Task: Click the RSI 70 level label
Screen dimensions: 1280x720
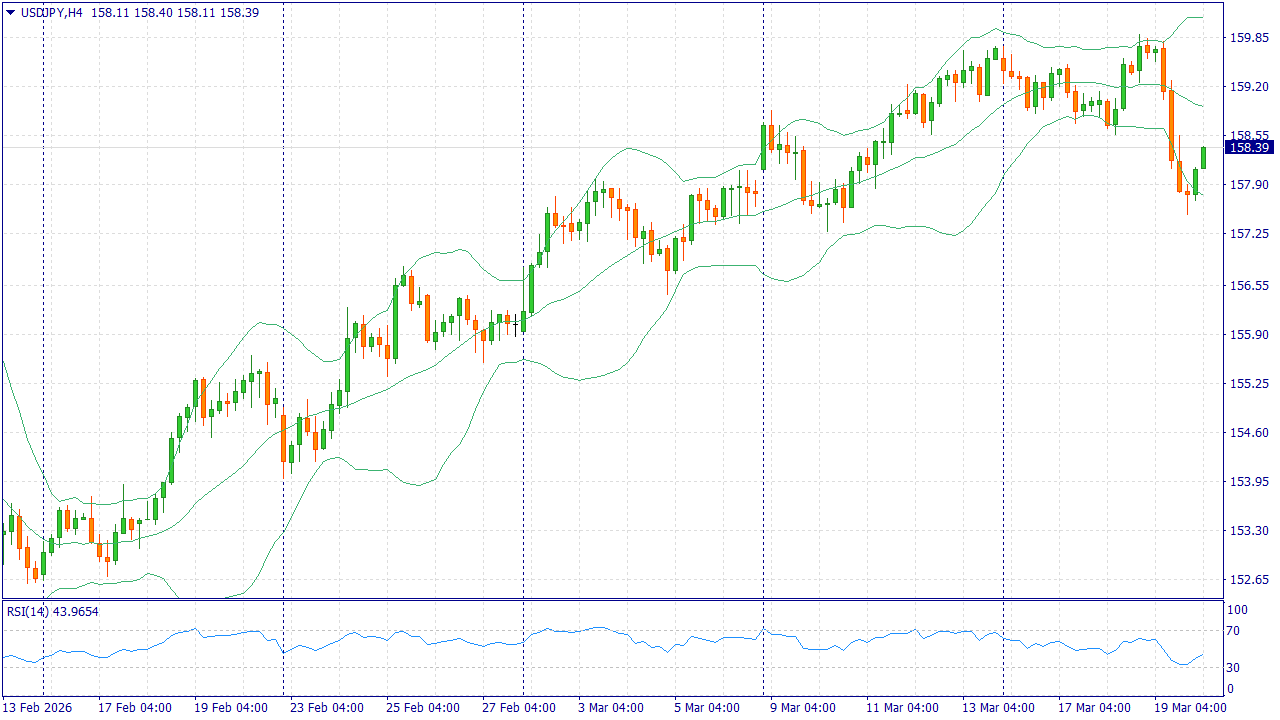Action: [x=1234, y=631]
